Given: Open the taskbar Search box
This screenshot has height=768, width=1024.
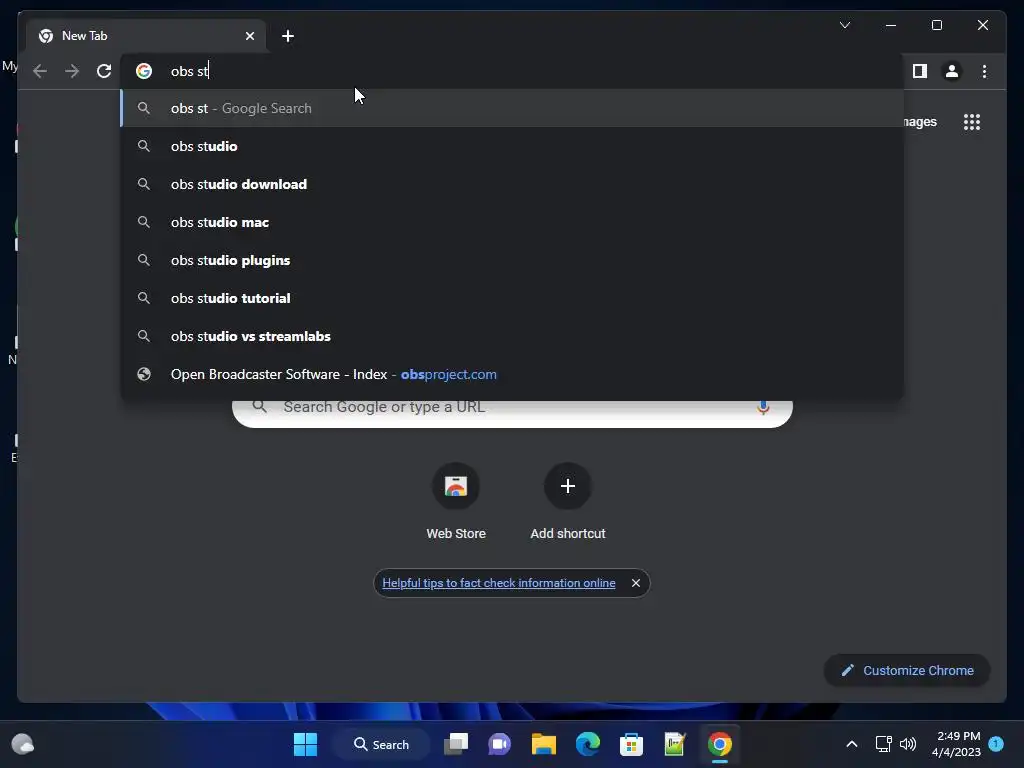Looking at the screenshot, I should click(381, 744).
